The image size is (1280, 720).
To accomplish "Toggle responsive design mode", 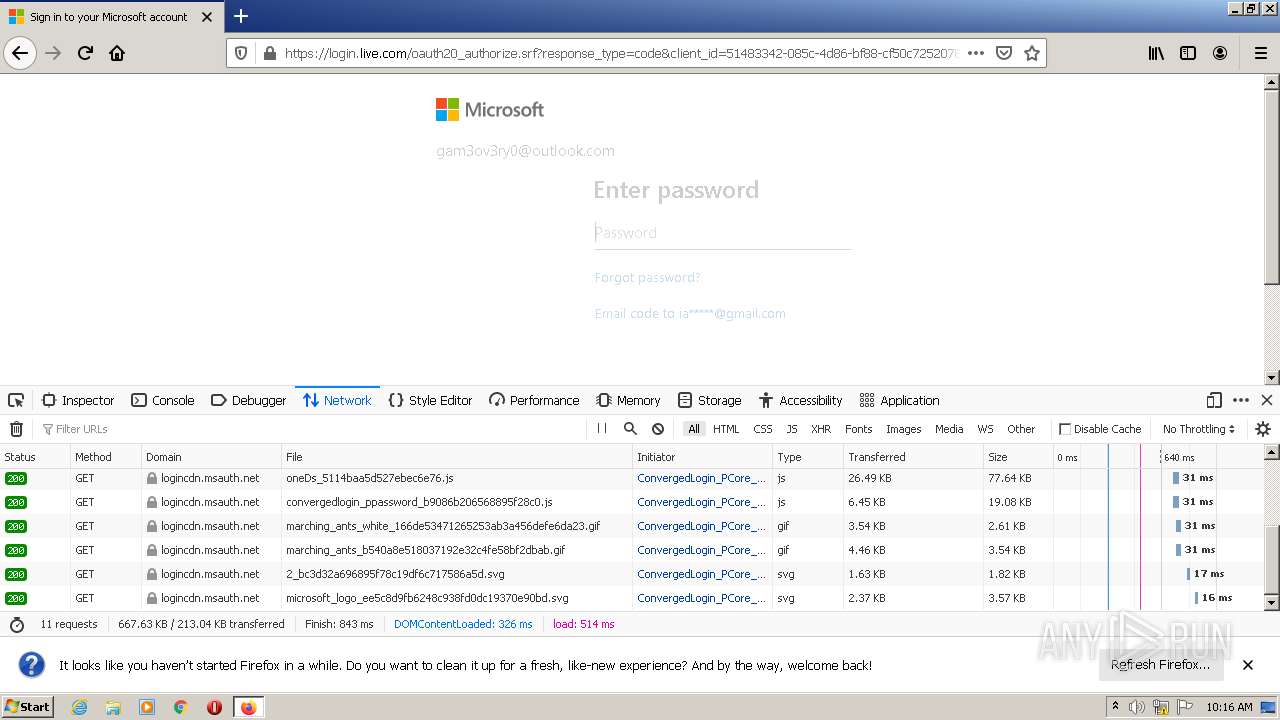I will coord(1214,400).
